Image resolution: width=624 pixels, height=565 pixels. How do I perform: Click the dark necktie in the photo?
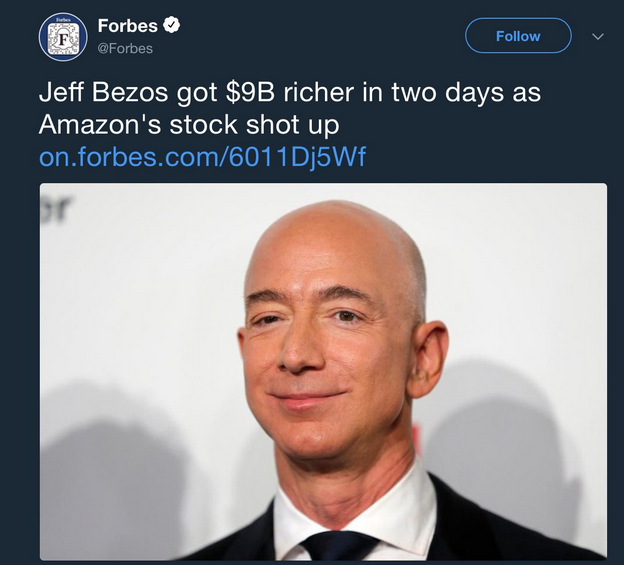tap(339, 546)
